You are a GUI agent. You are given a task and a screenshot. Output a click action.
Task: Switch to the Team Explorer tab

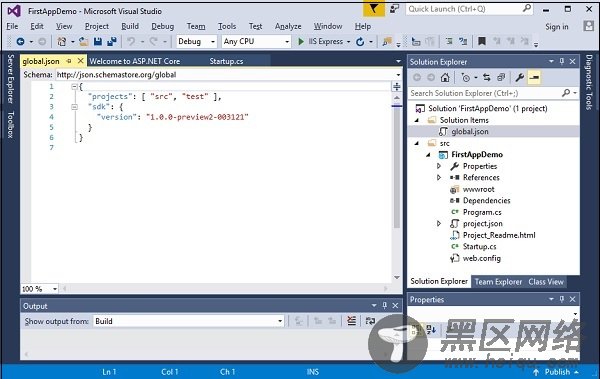[x=498, y=282]
